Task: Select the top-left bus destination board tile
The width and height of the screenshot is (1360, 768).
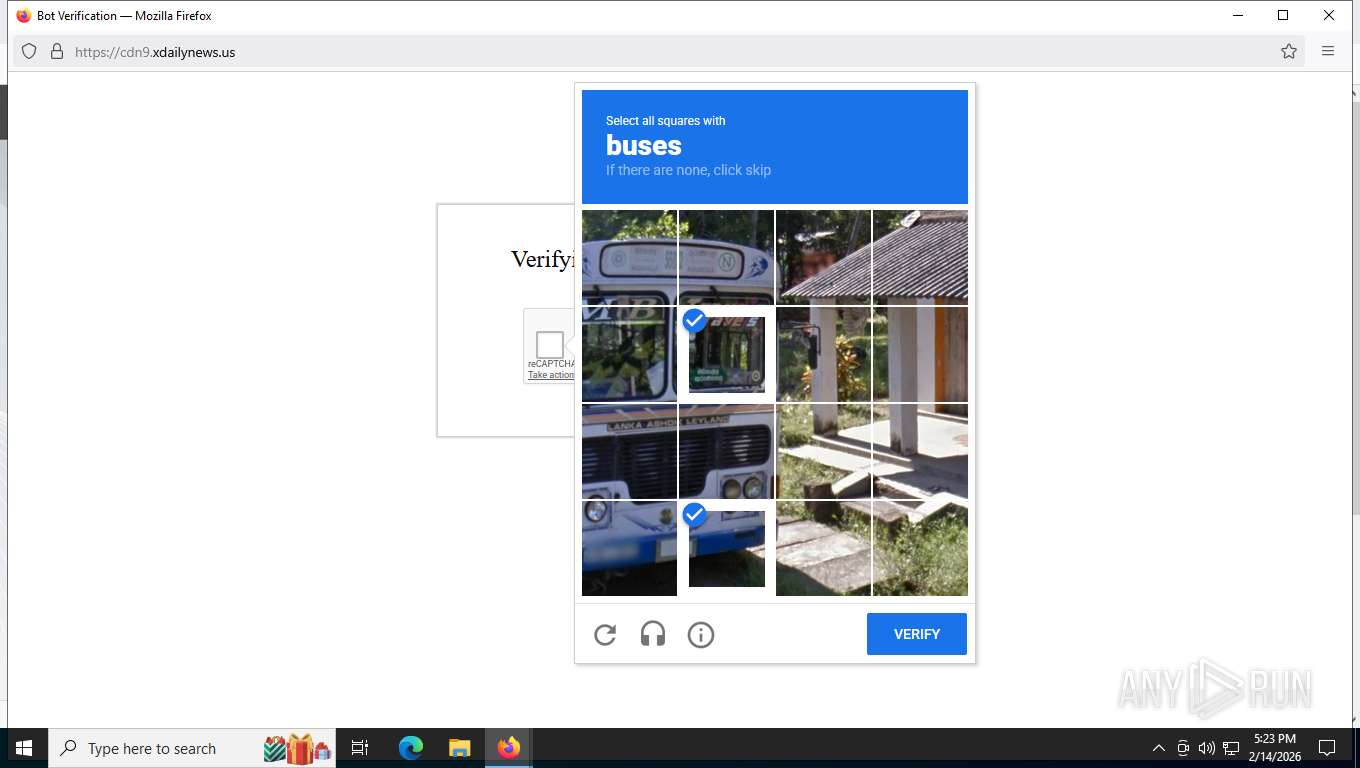Action: 629,257
